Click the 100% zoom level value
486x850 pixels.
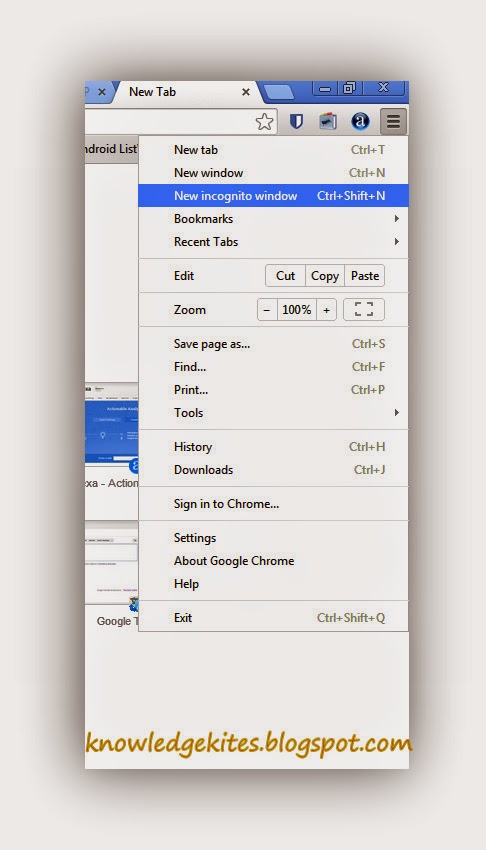(x=297, y=310)
